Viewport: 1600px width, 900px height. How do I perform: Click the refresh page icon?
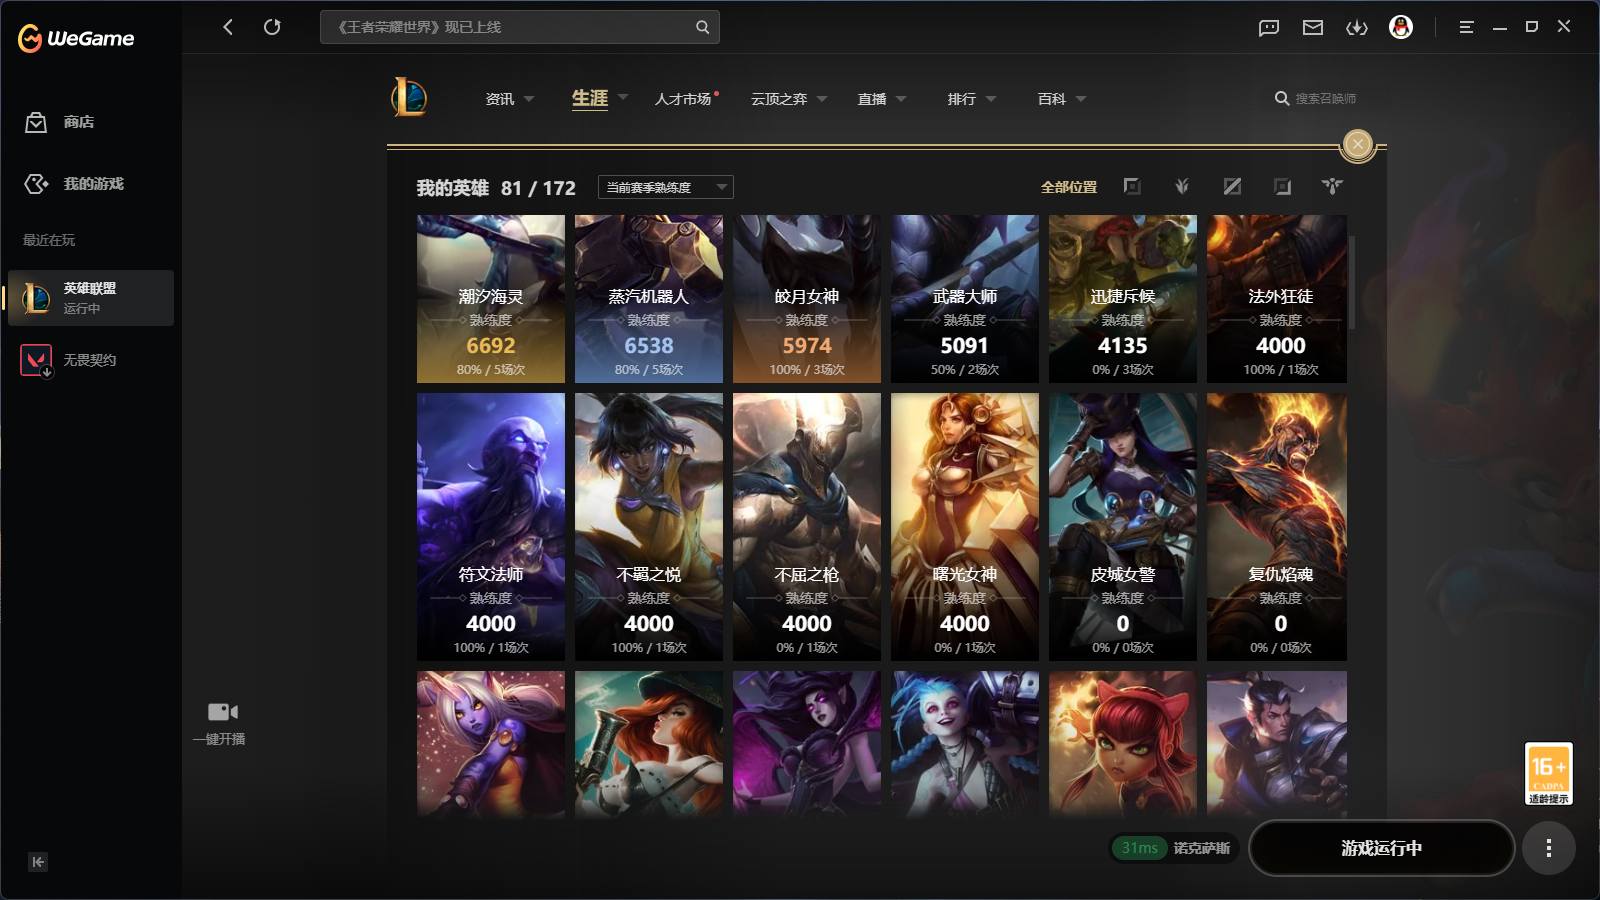272,27
